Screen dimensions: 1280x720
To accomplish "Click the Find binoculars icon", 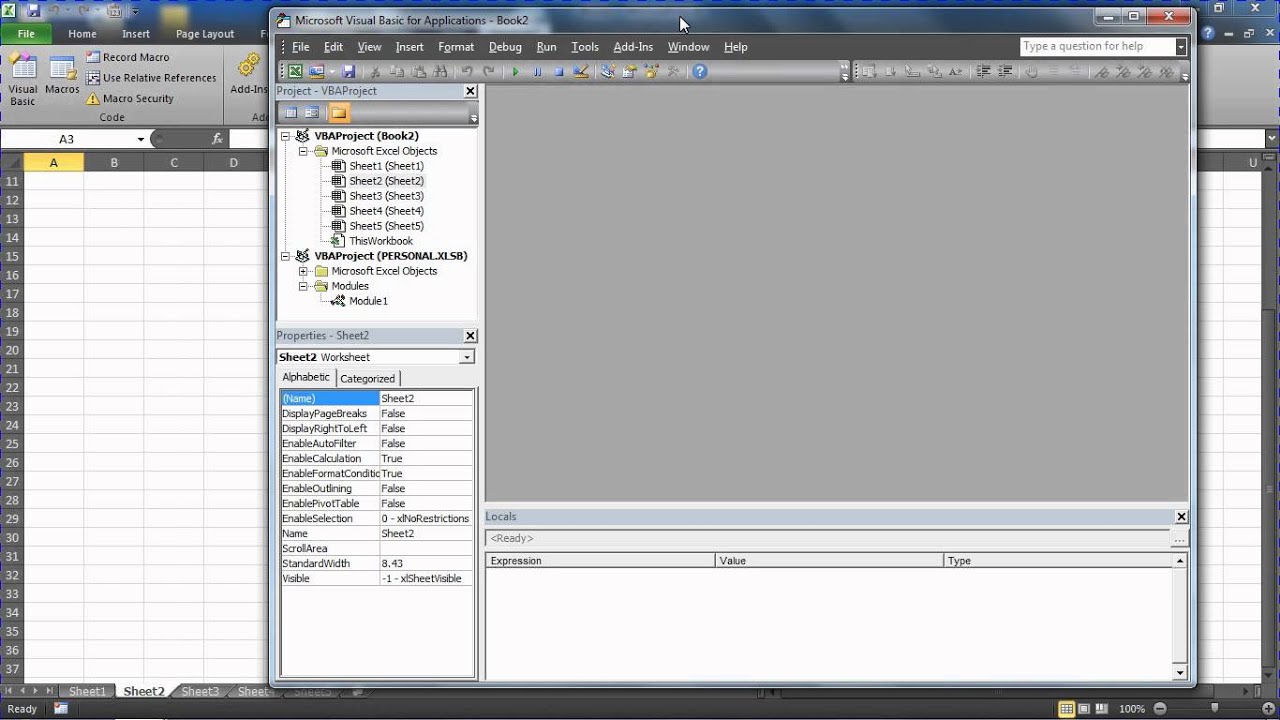I will click(439, 72).
